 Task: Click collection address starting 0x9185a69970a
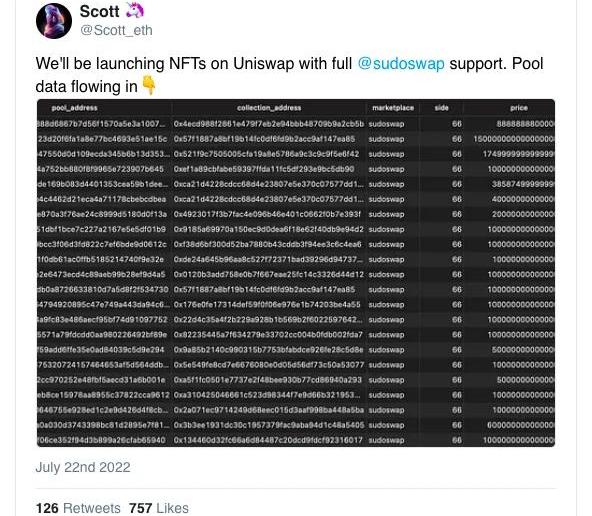point(268,229)
